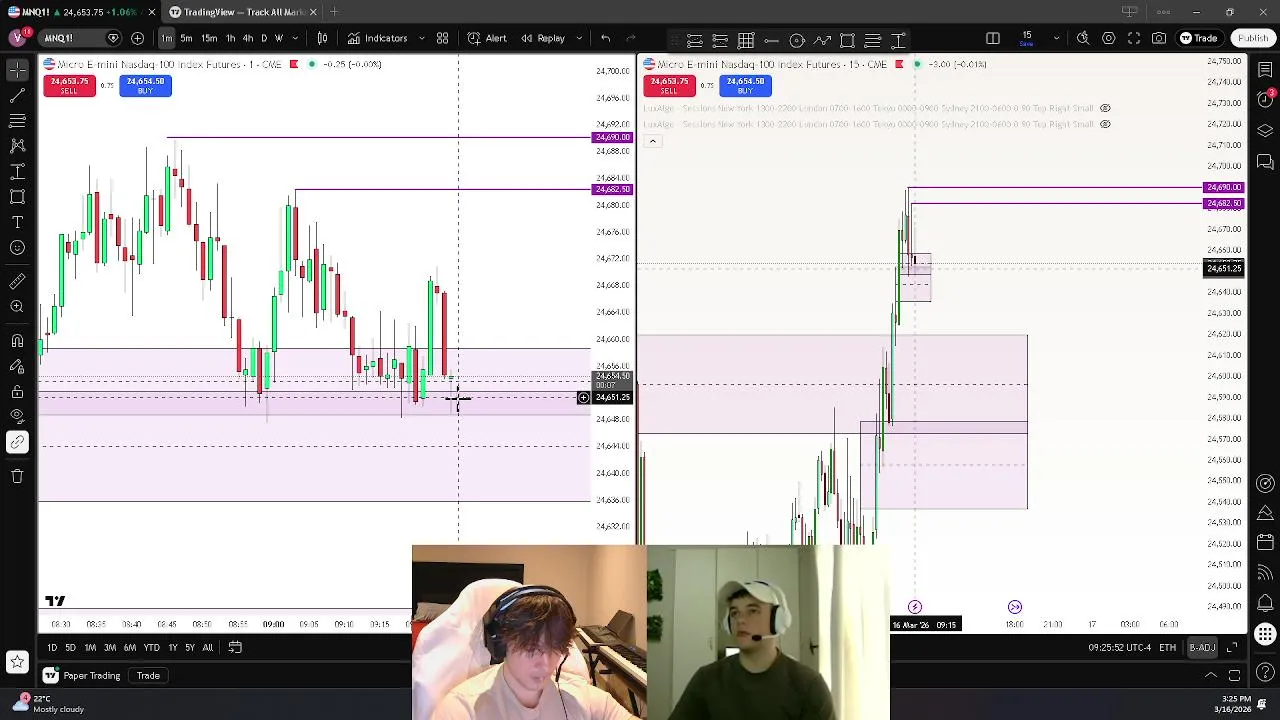Select the crosshair cursor tool
The image size is (1280, 720).
click(17, 70)
